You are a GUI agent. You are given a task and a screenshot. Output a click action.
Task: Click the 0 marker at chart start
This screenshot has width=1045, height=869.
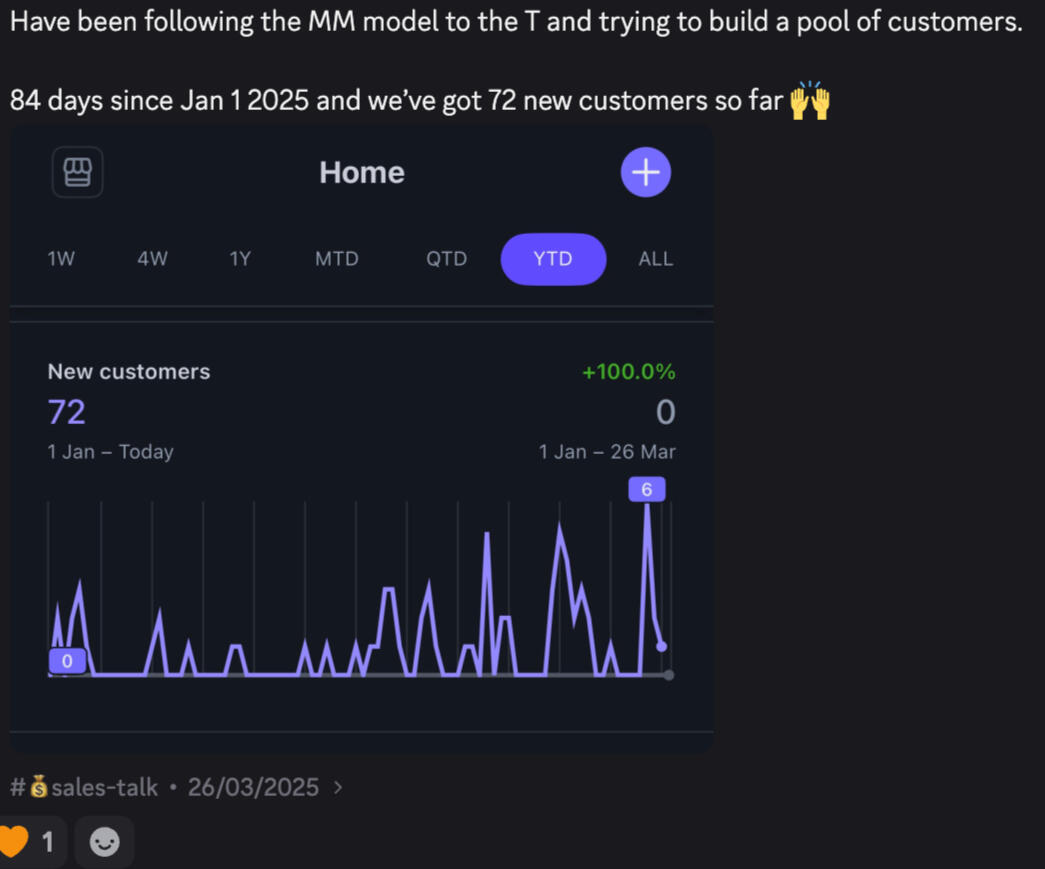[x=67, y=661]
